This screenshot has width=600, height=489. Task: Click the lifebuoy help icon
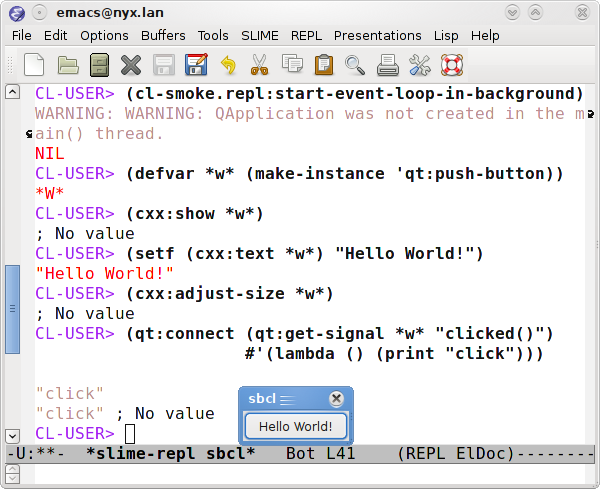click(x=452, y=66)
